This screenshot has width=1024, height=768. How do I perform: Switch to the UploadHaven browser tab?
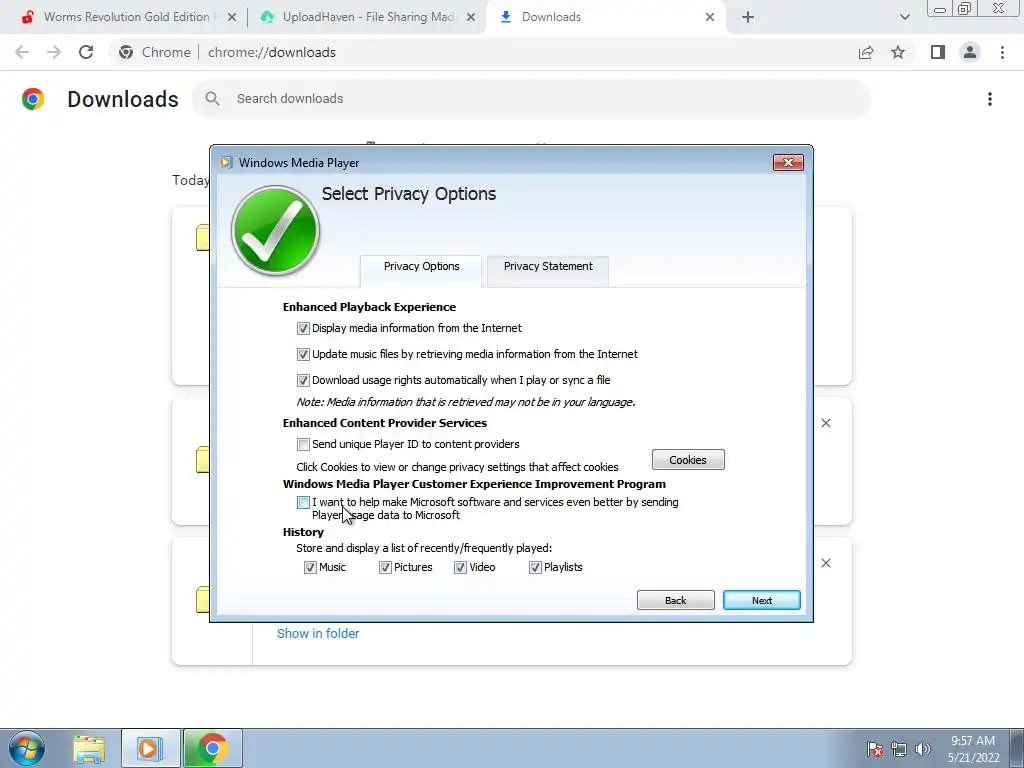click(368, 17)
